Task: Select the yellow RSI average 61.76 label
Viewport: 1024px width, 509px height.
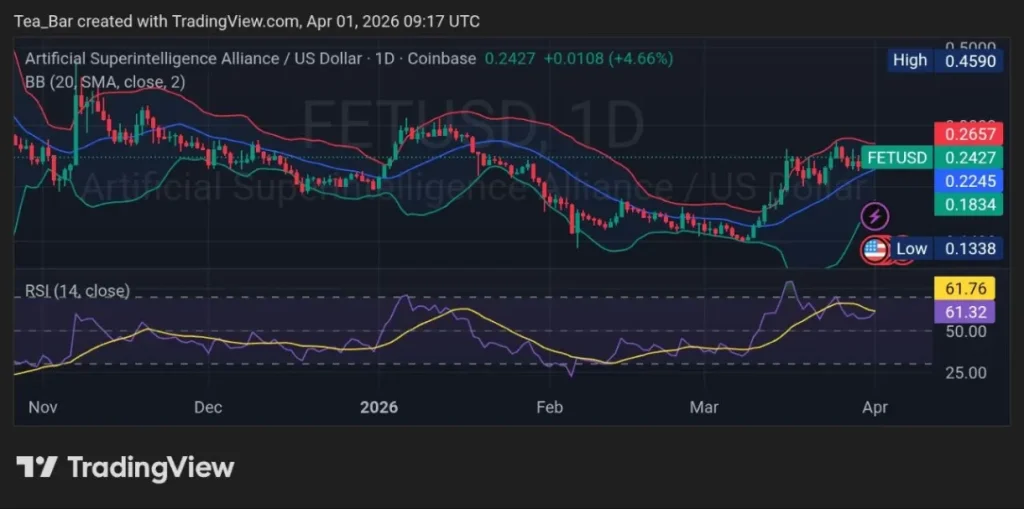Action: pos(967,289)
